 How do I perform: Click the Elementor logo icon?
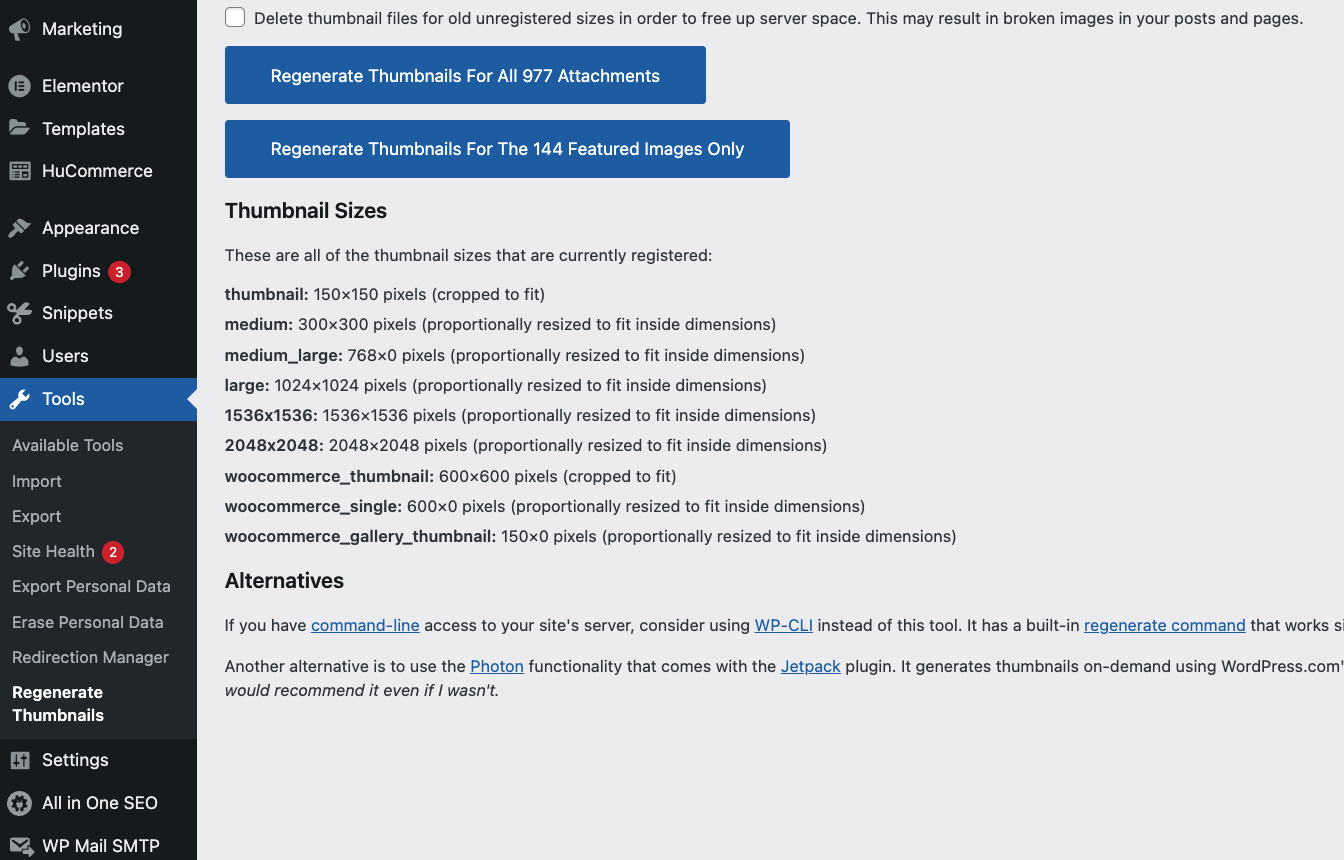click(x=20, y=86)
